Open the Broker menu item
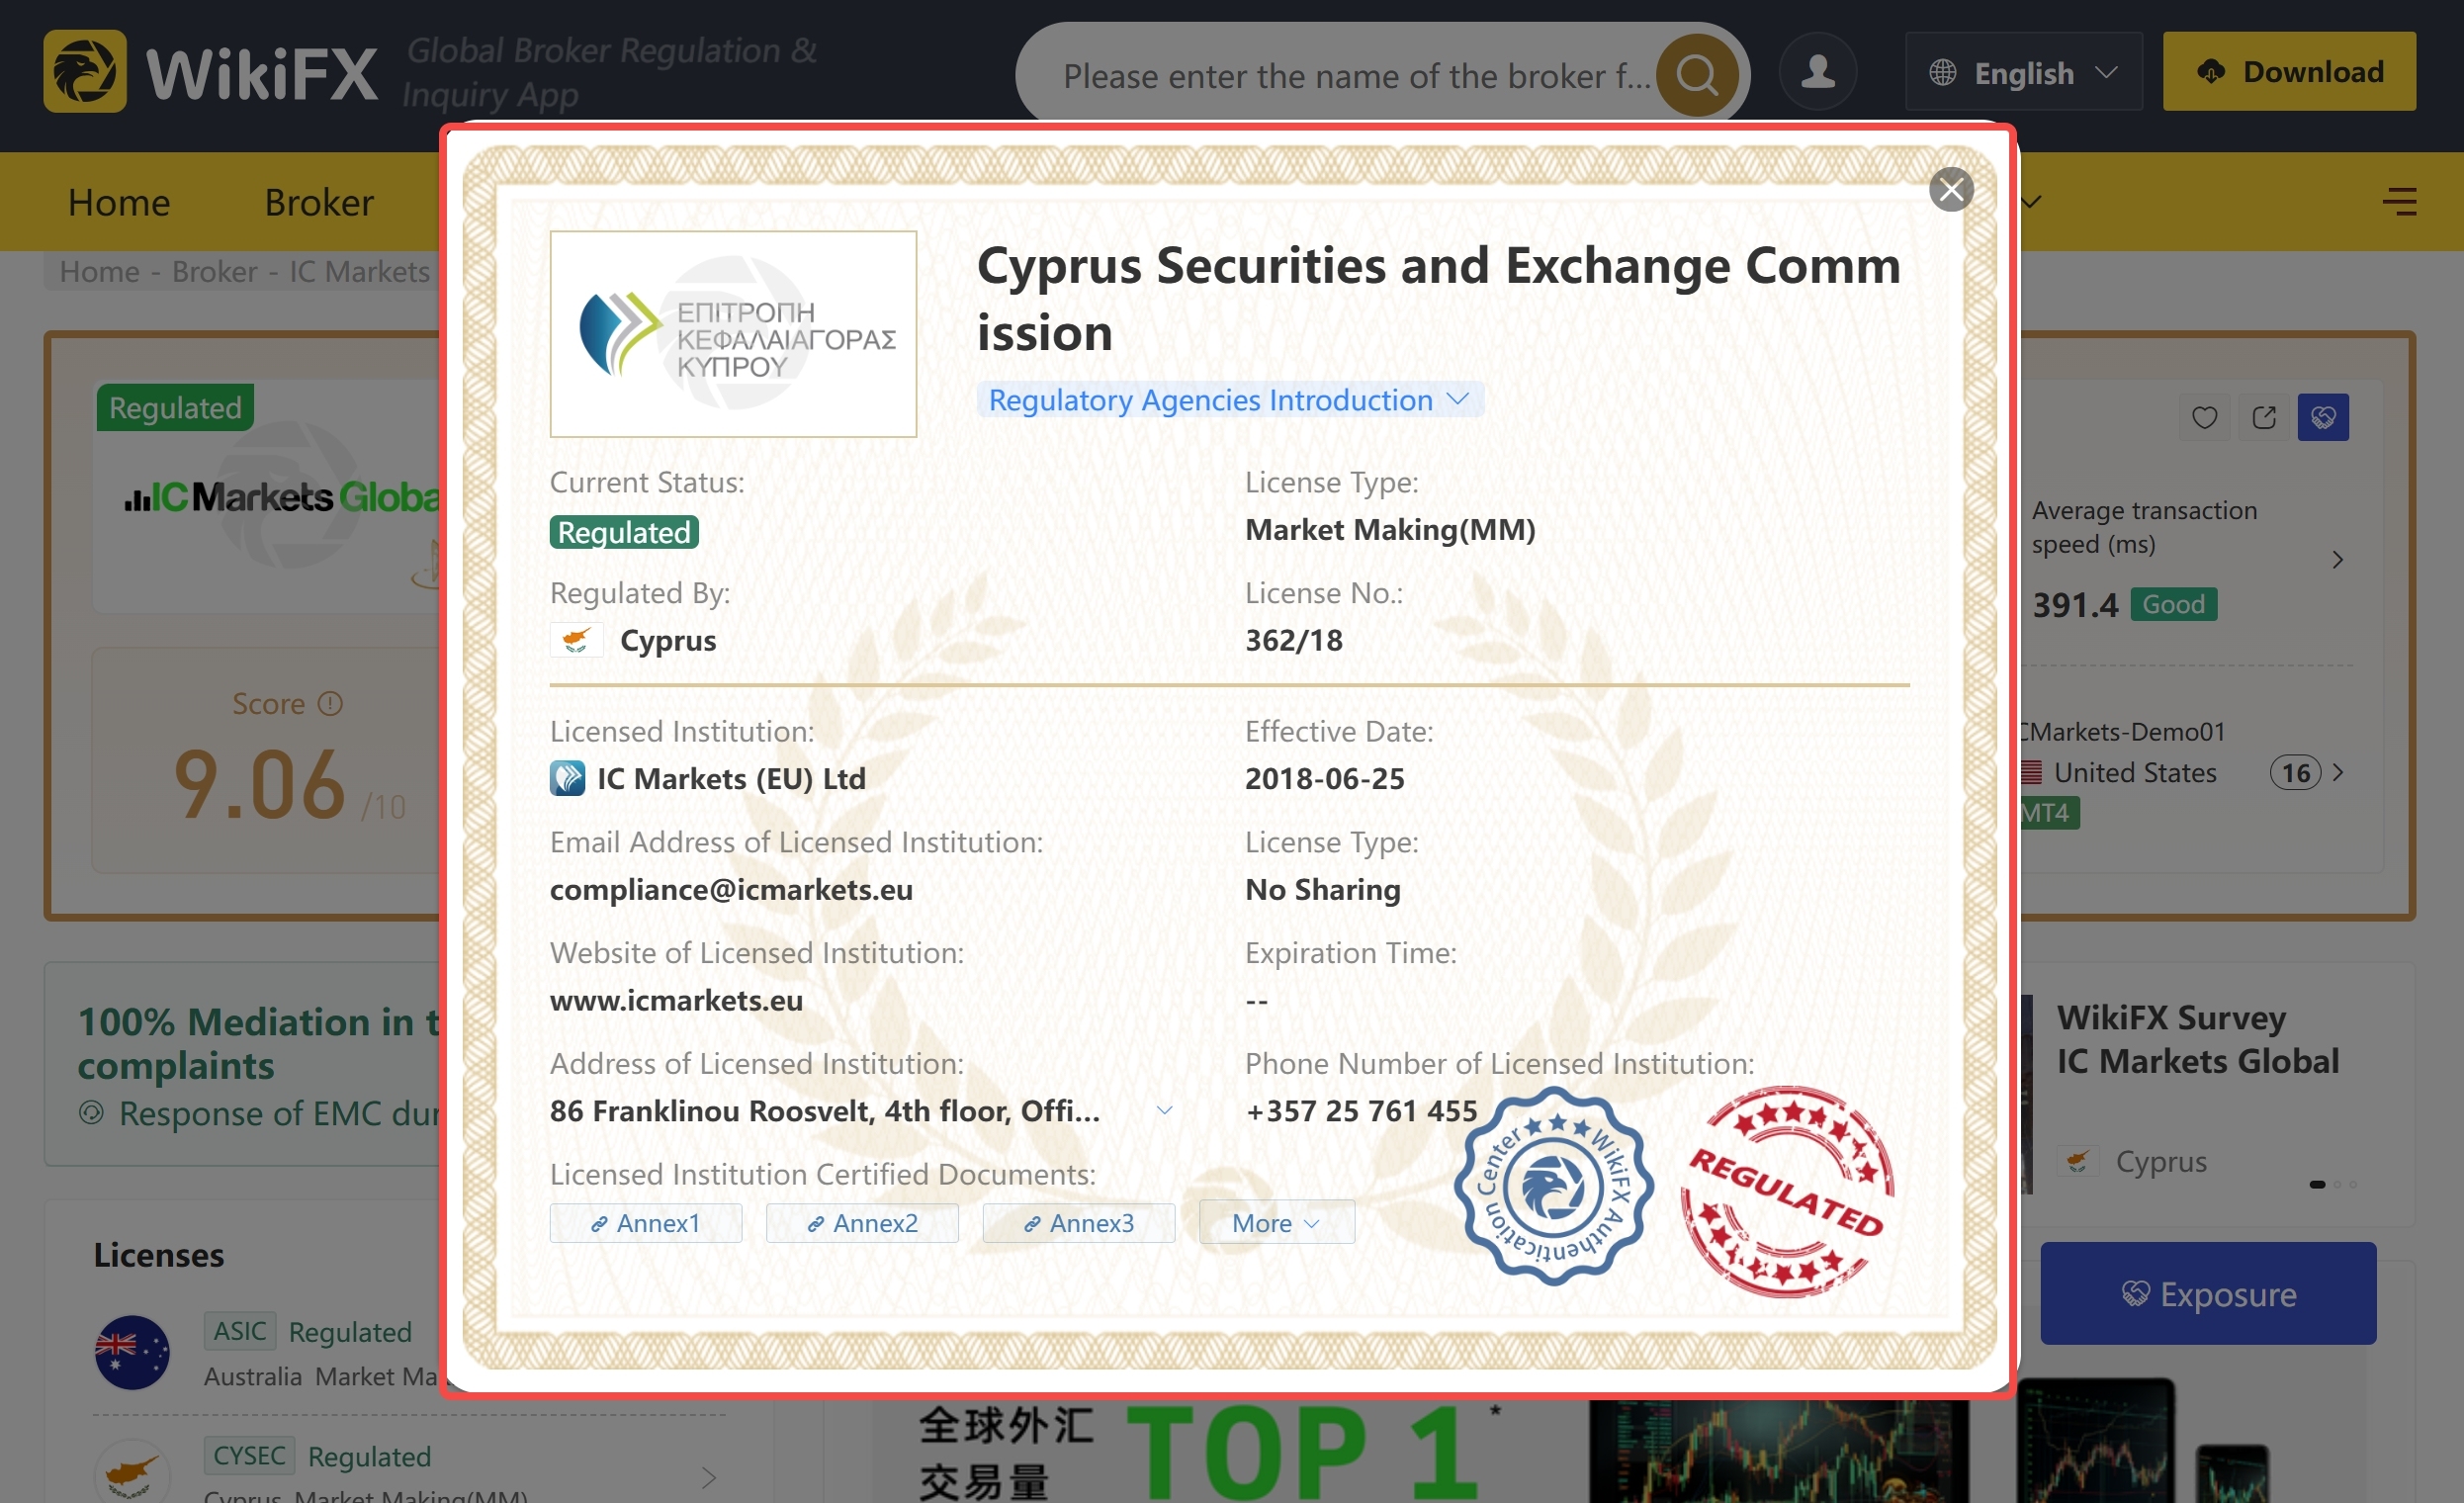 coord(319,202)
